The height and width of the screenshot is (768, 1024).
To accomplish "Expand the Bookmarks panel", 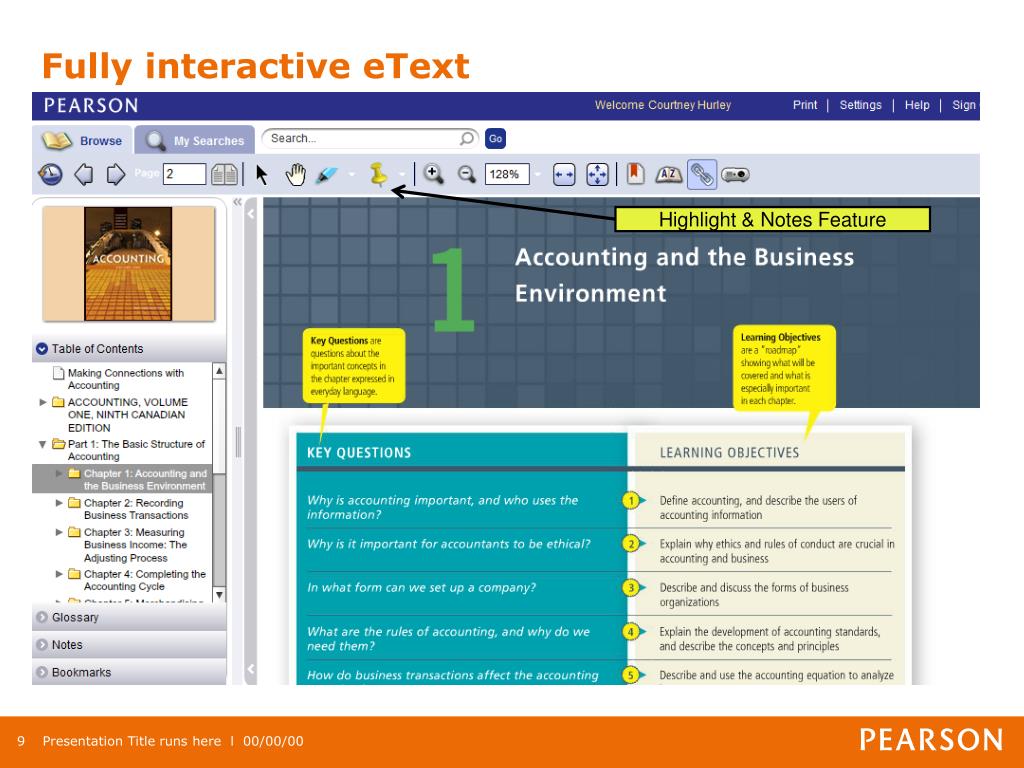I will click(129, 672).
